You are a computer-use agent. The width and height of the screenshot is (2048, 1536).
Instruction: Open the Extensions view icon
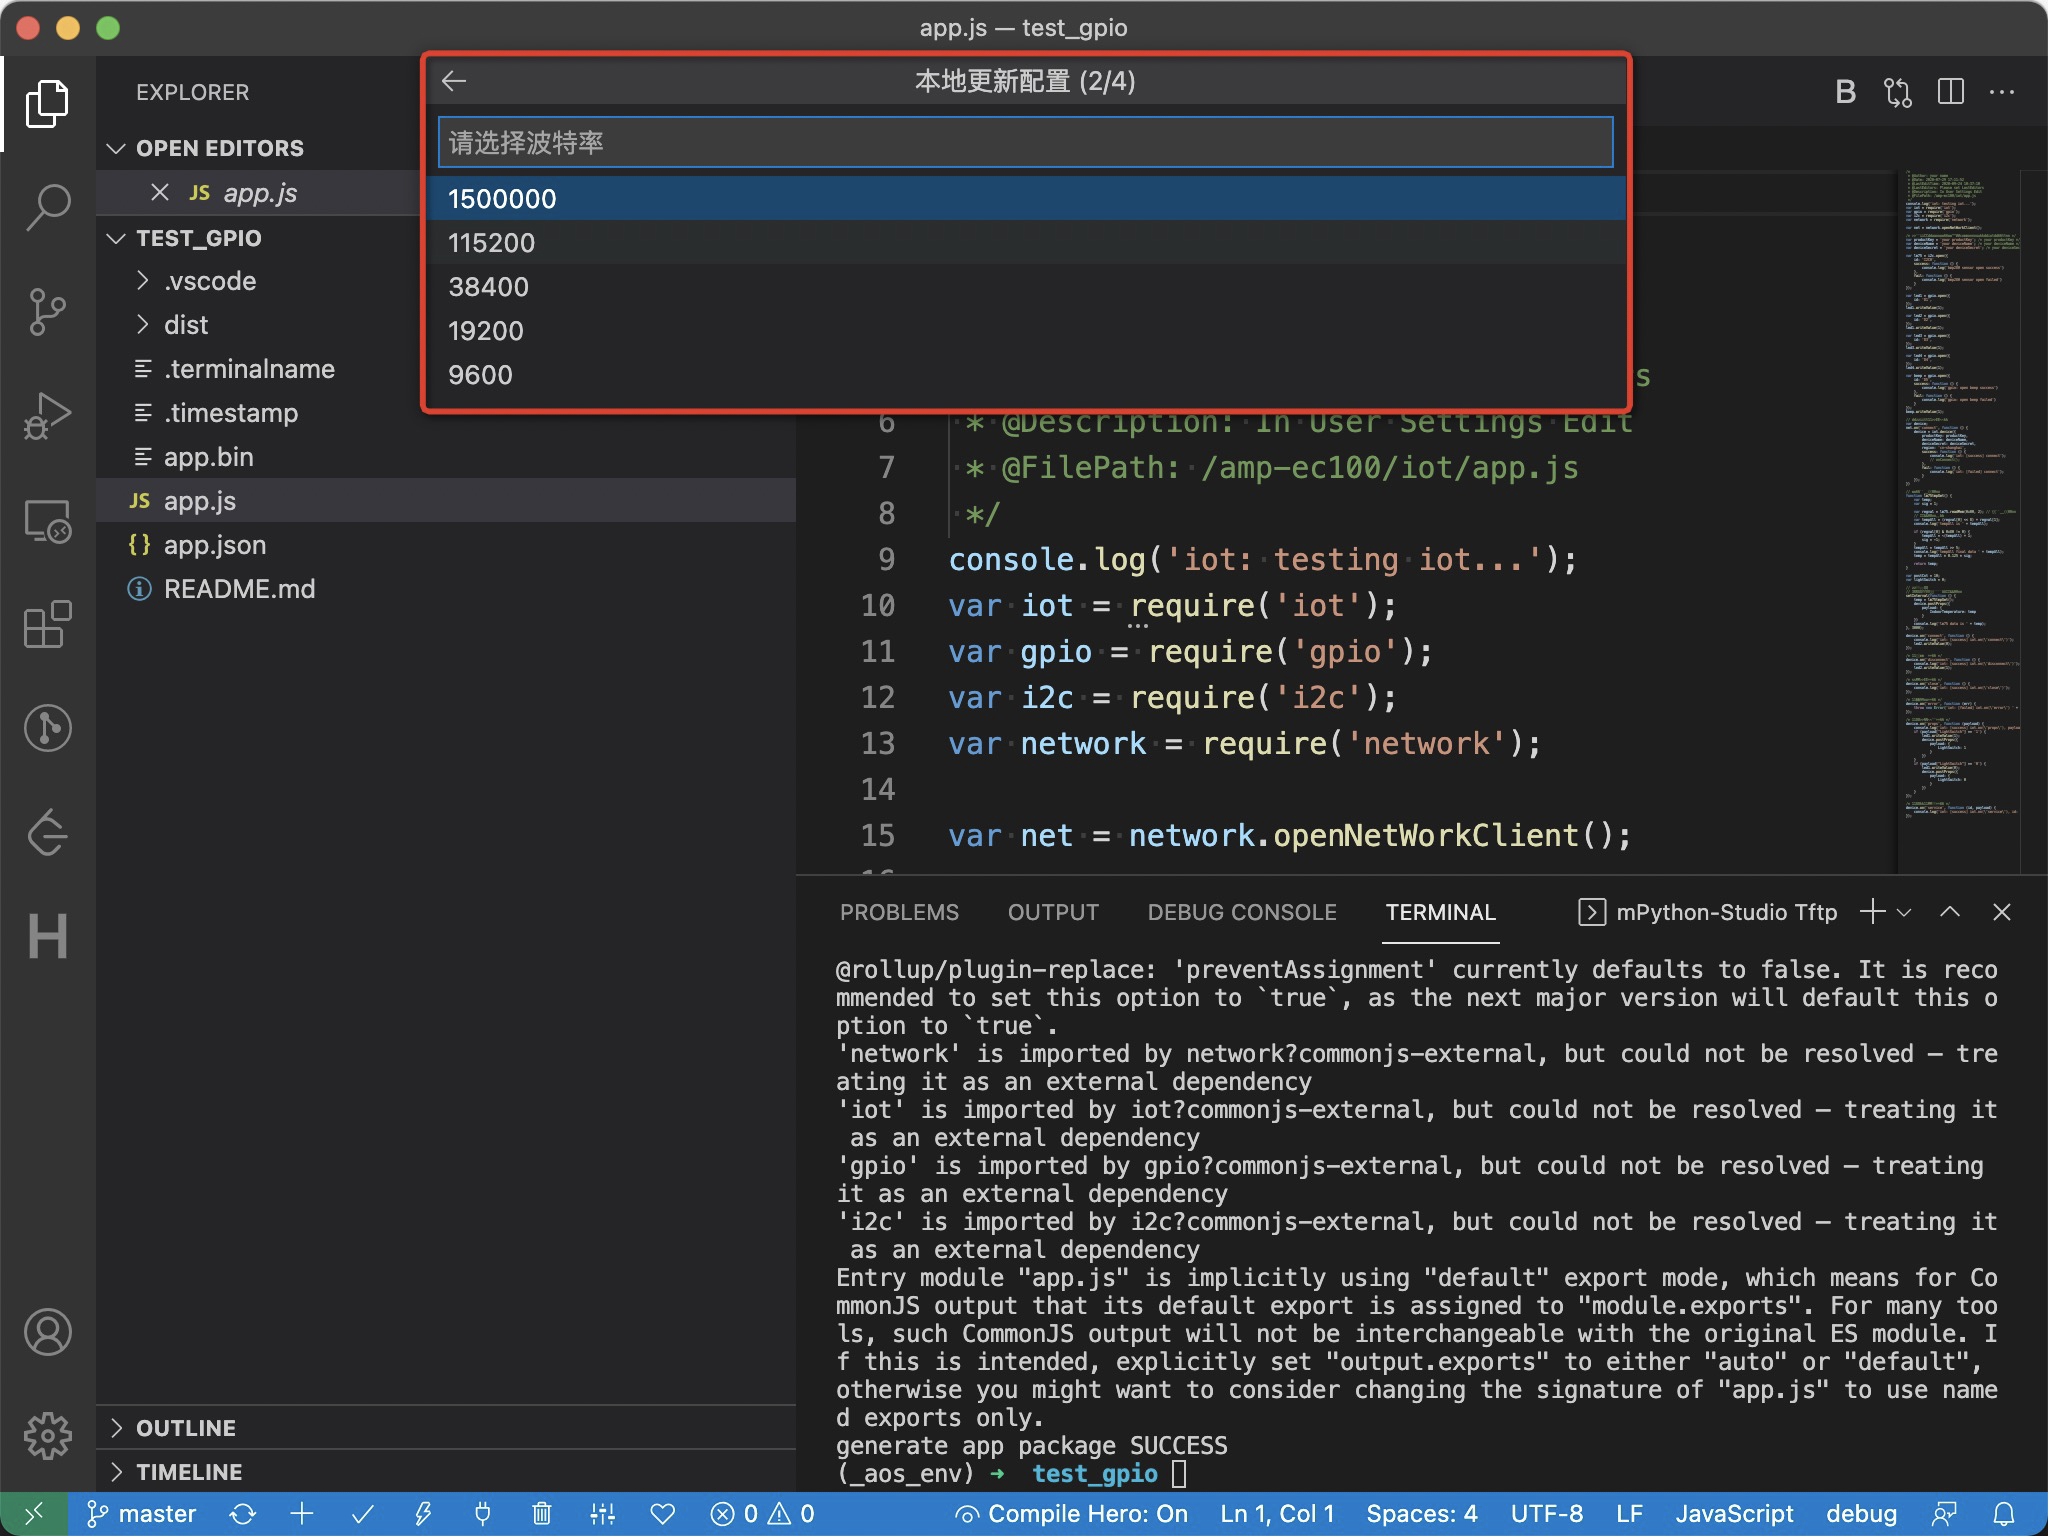[47, 625]
